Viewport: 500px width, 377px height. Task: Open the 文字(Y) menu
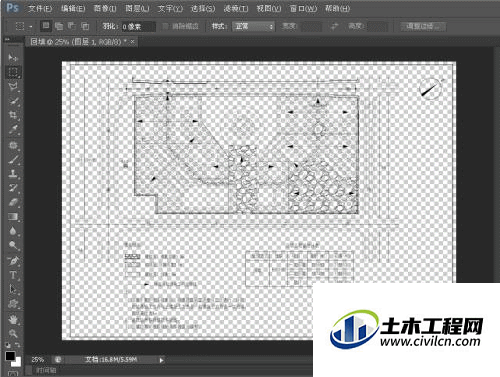pyautogui.click(x=170, y=8)
